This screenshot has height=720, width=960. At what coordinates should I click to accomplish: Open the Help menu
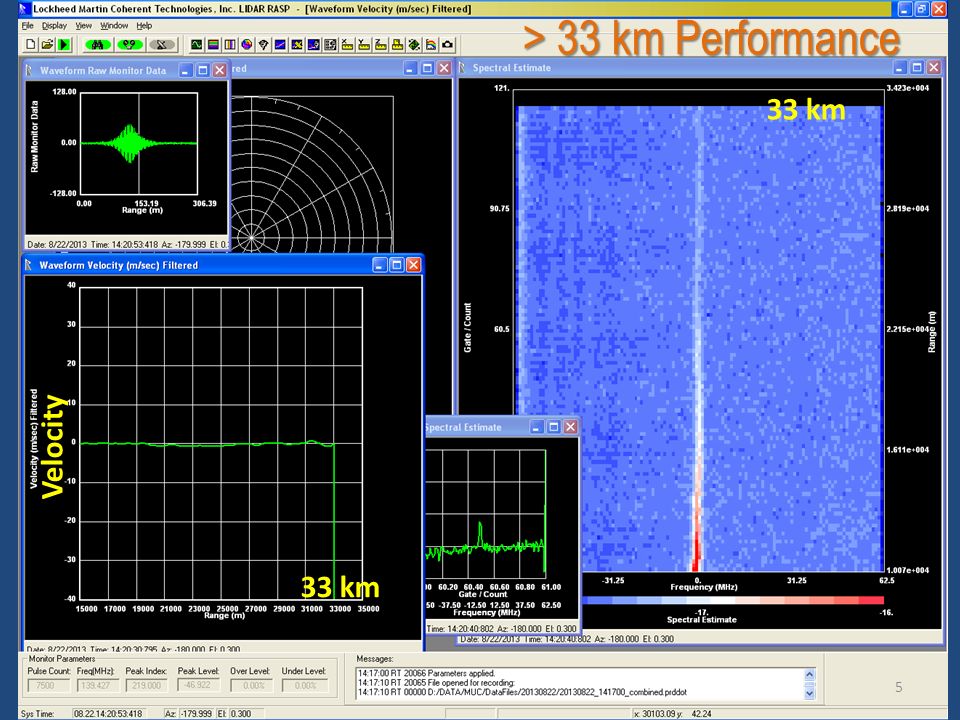tap(144, 26)
